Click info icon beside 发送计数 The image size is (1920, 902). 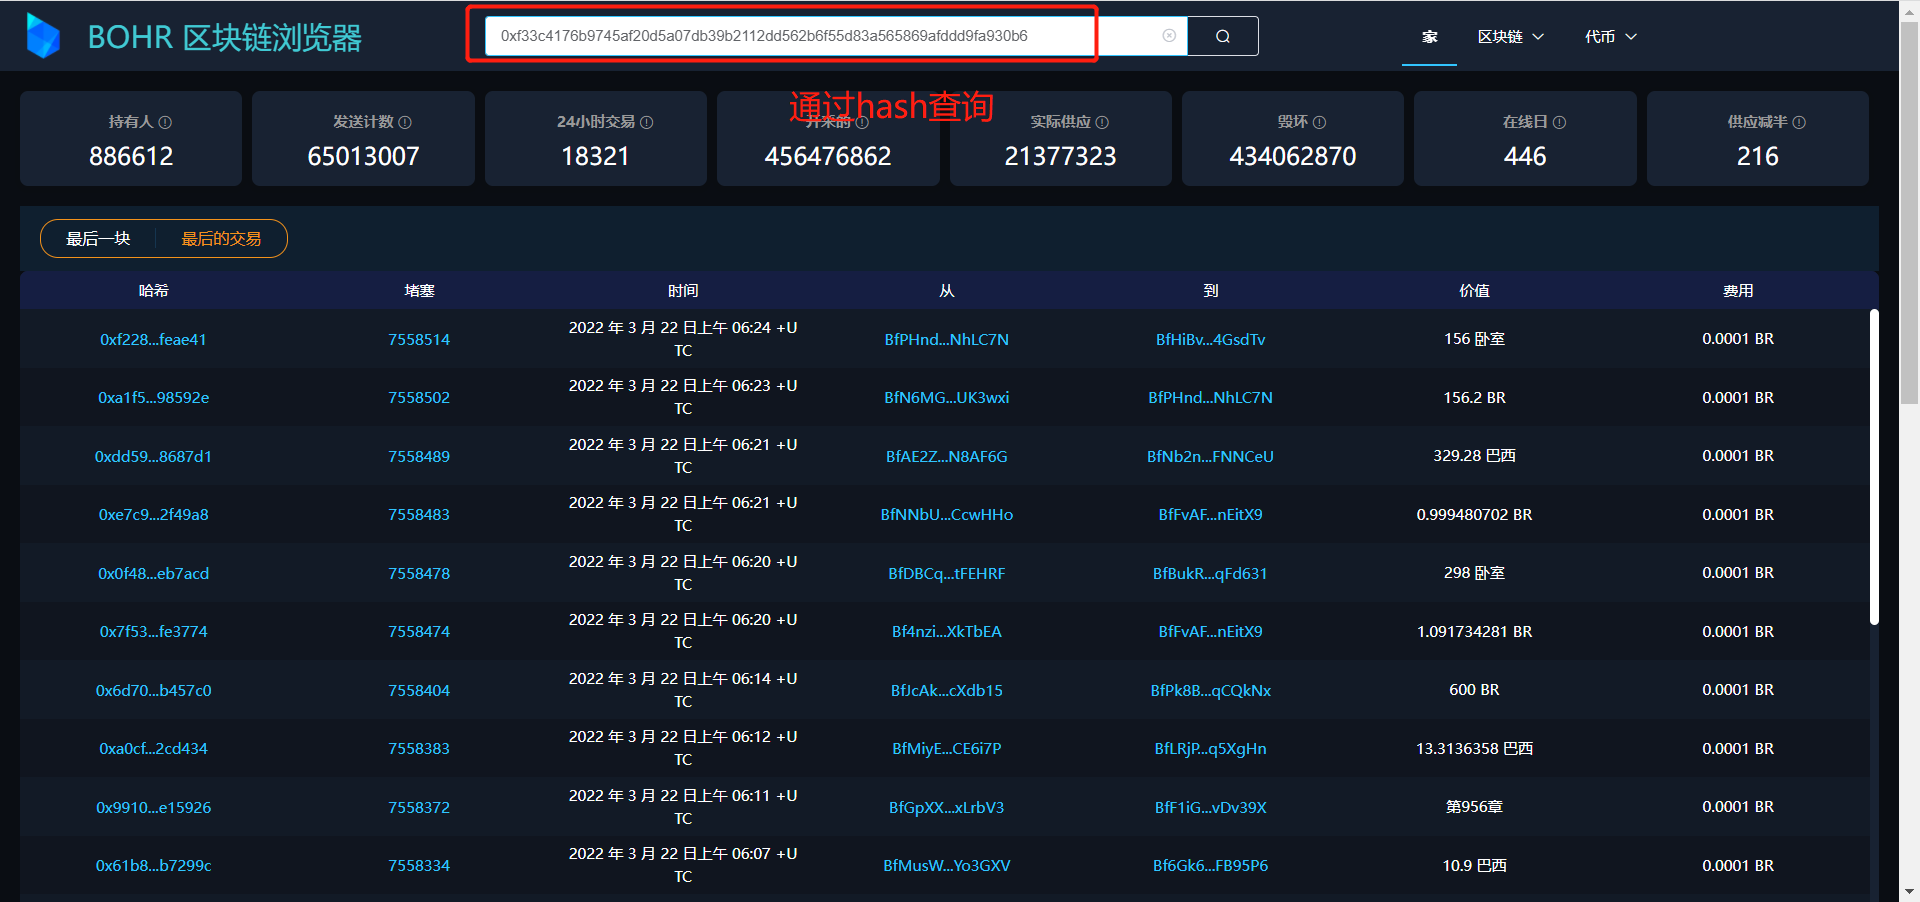[x=405, y=122]
